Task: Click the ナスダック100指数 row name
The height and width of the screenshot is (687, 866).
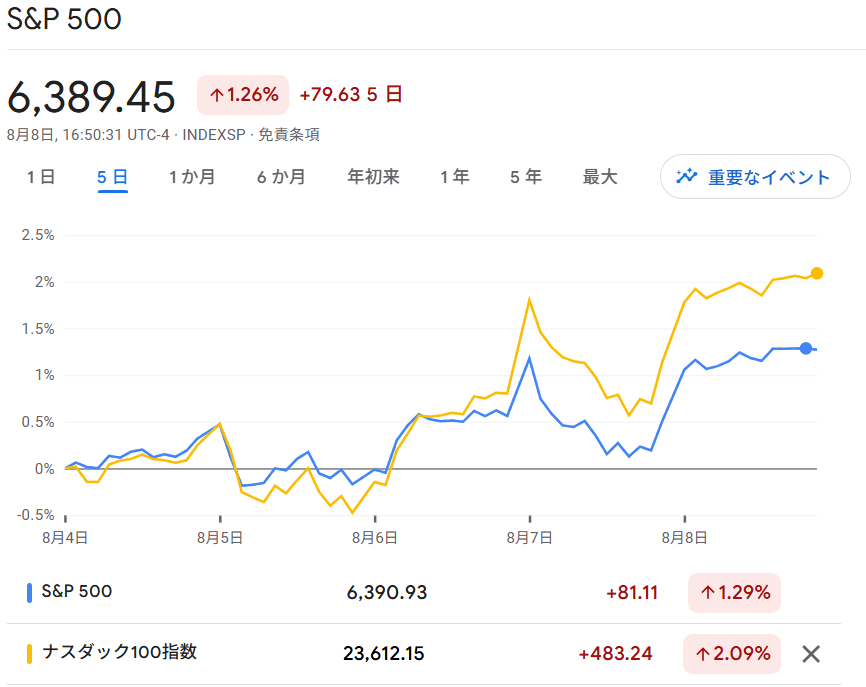Action: [x=119, y=652]
